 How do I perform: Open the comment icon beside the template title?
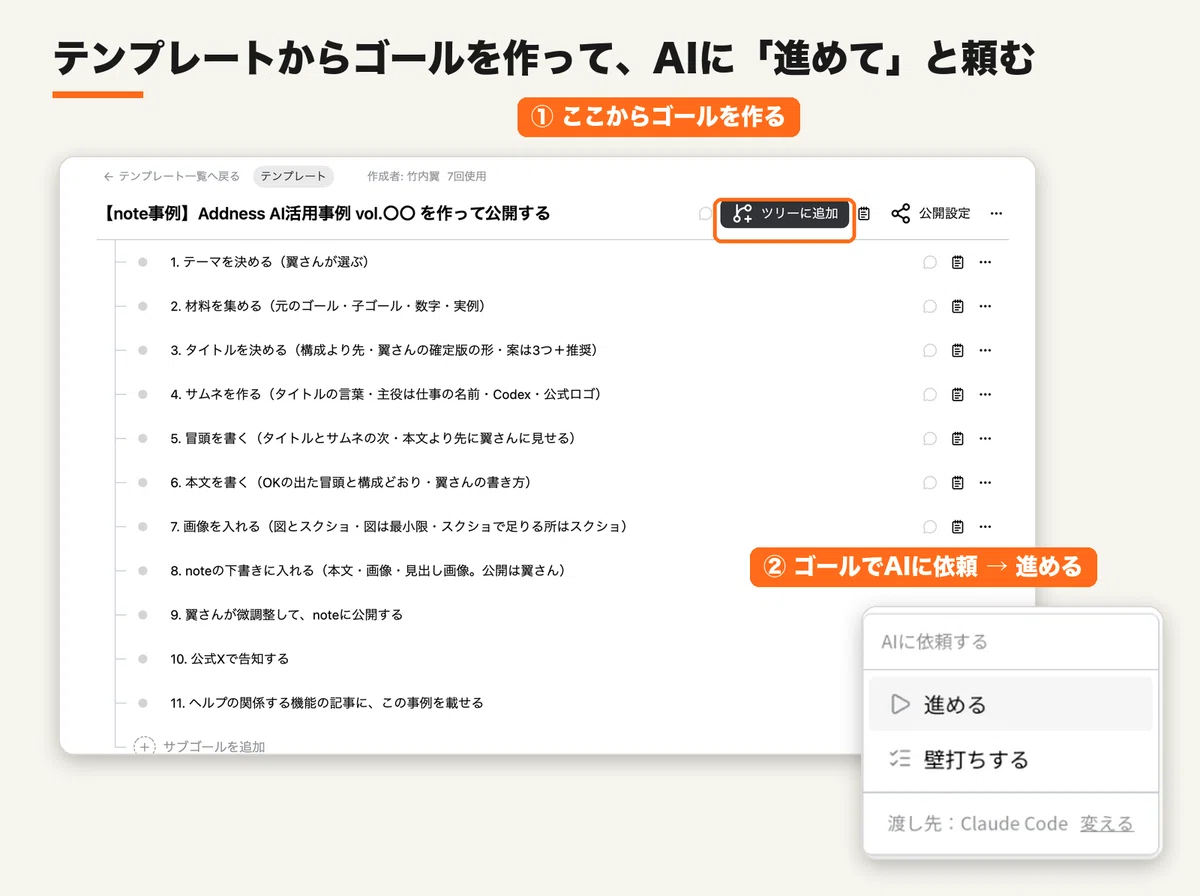point(705,214)
